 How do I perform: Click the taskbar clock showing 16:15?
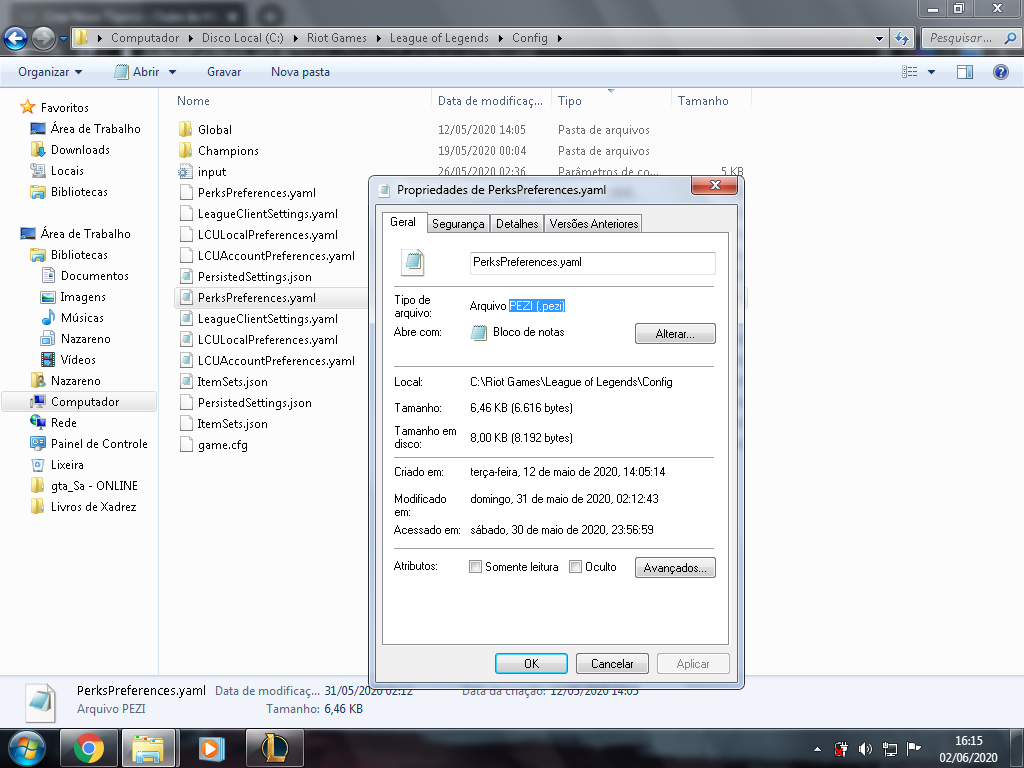(x=968, y=749)
